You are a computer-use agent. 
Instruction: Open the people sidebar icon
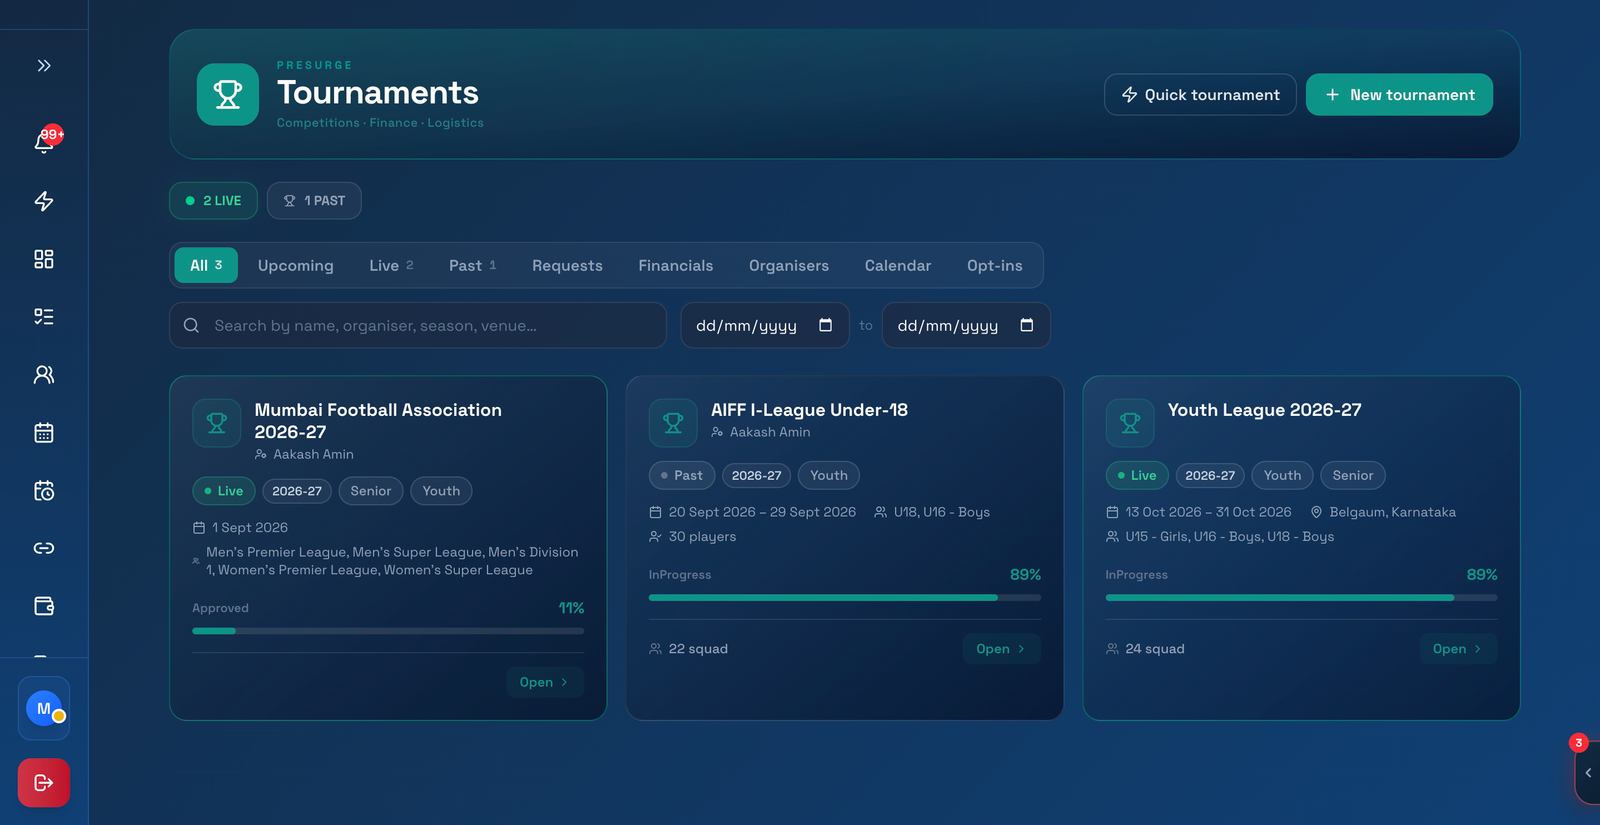tap(44, 375)
